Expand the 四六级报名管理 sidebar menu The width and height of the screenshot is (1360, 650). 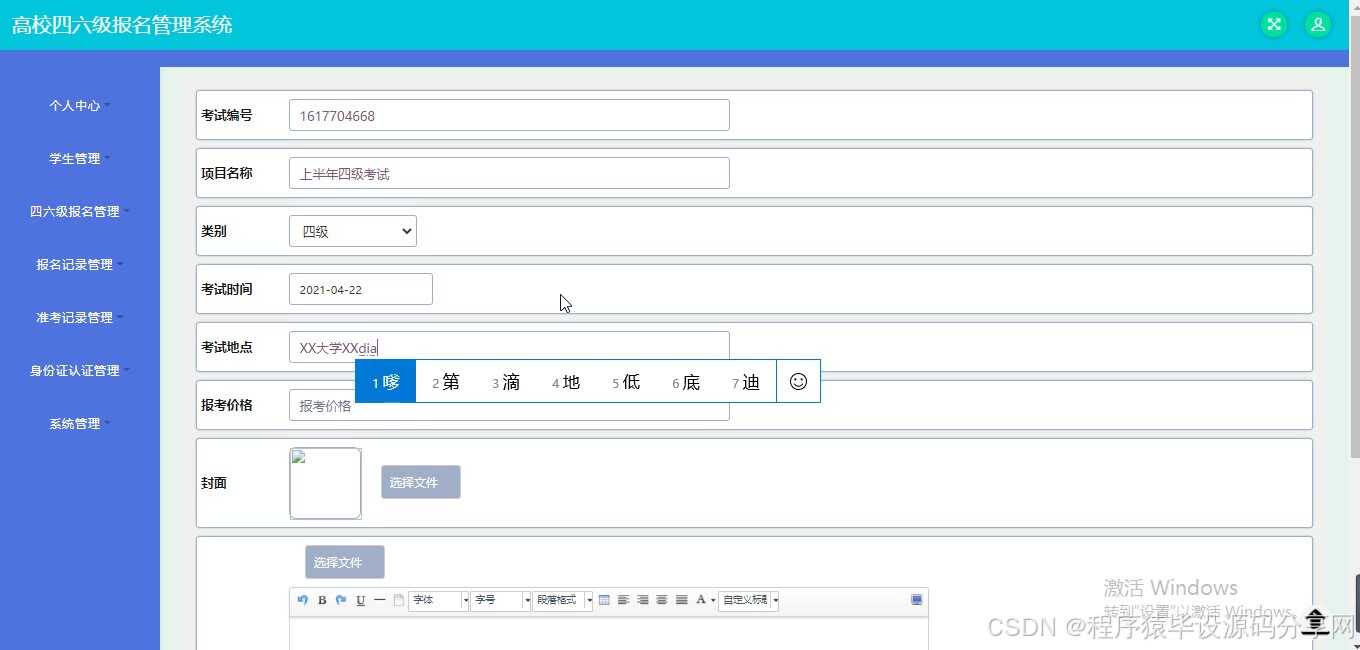tap(80, 211)
